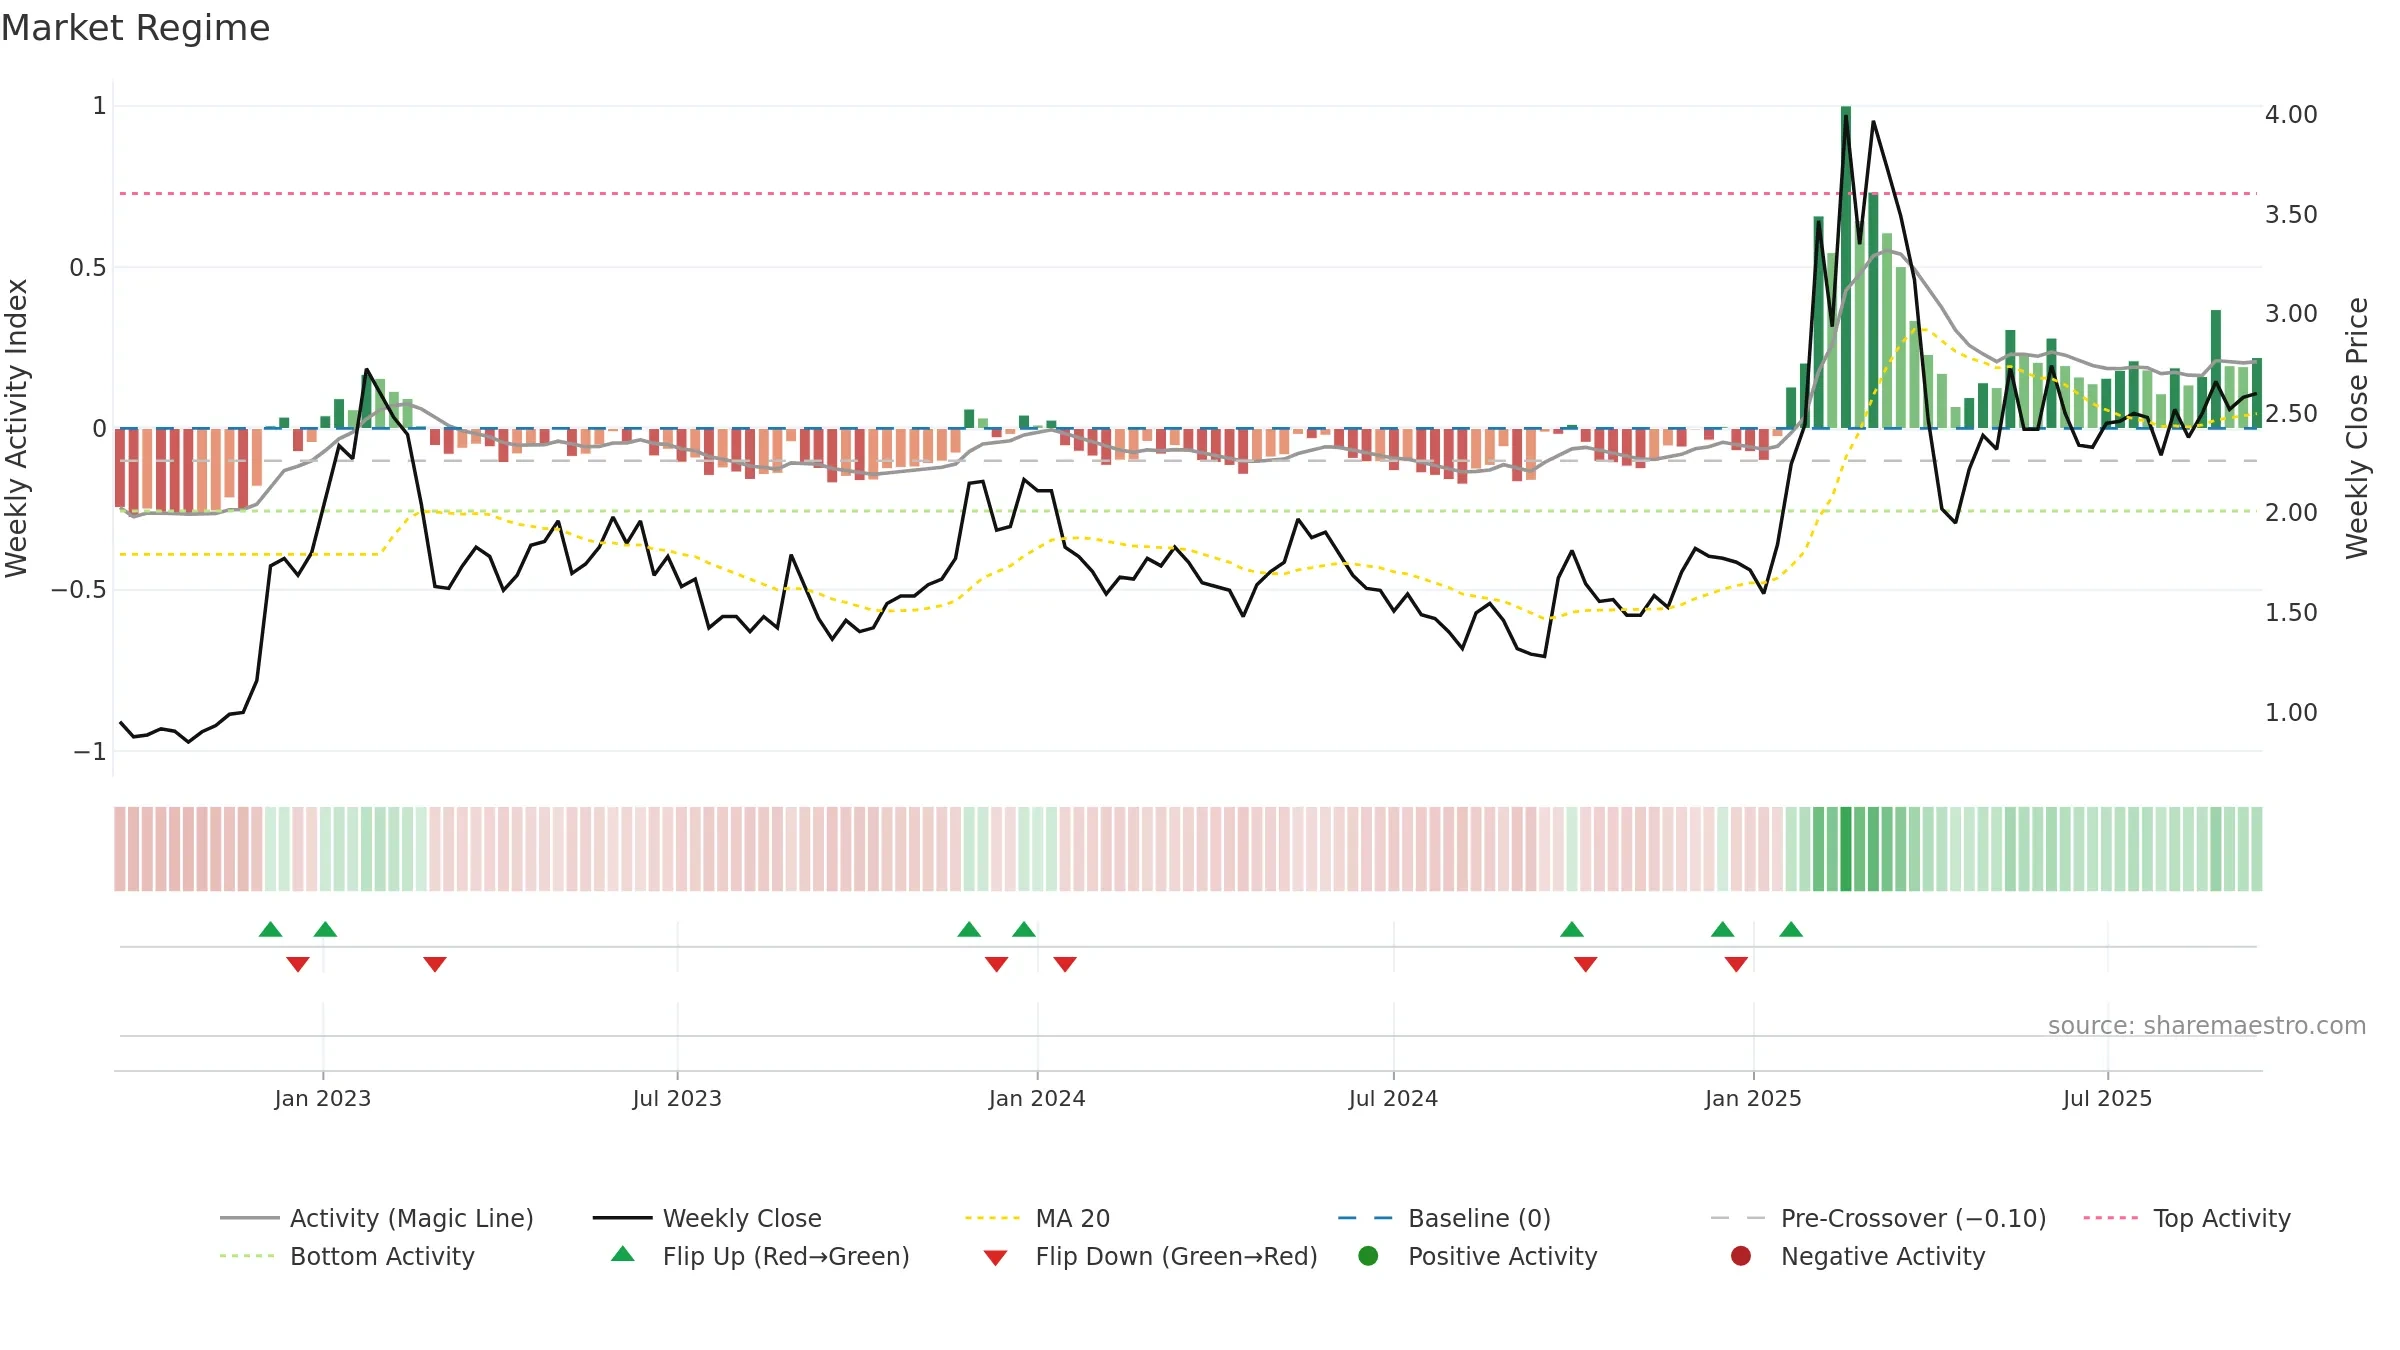Click the 2.00 price axis tick
The image size is (2400, 1350).
point(2291,513)
